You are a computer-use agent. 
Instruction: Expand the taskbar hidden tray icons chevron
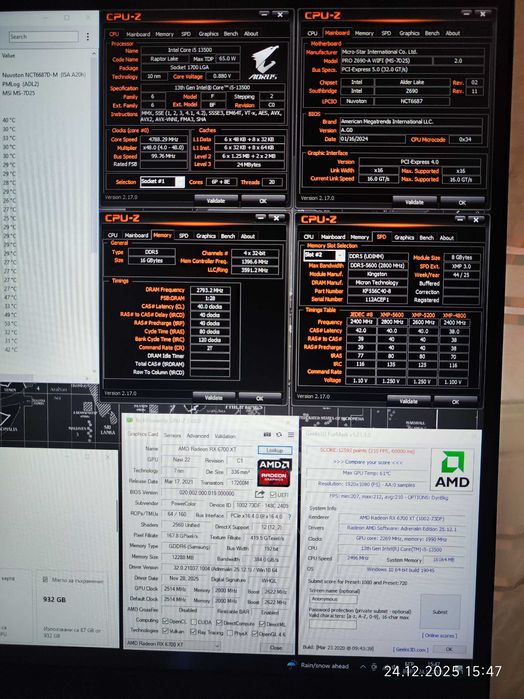pyautogui.click(x=363, y=667)
